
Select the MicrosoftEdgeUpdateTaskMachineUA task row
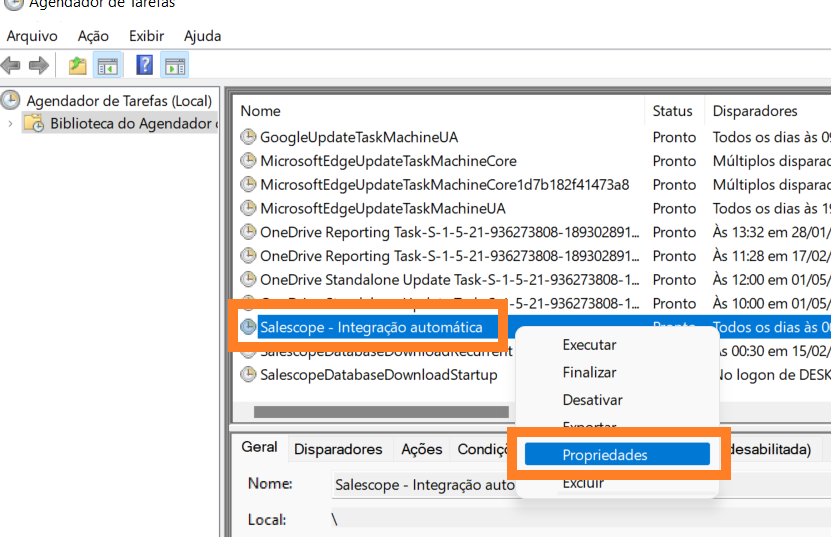coord(383,208)
